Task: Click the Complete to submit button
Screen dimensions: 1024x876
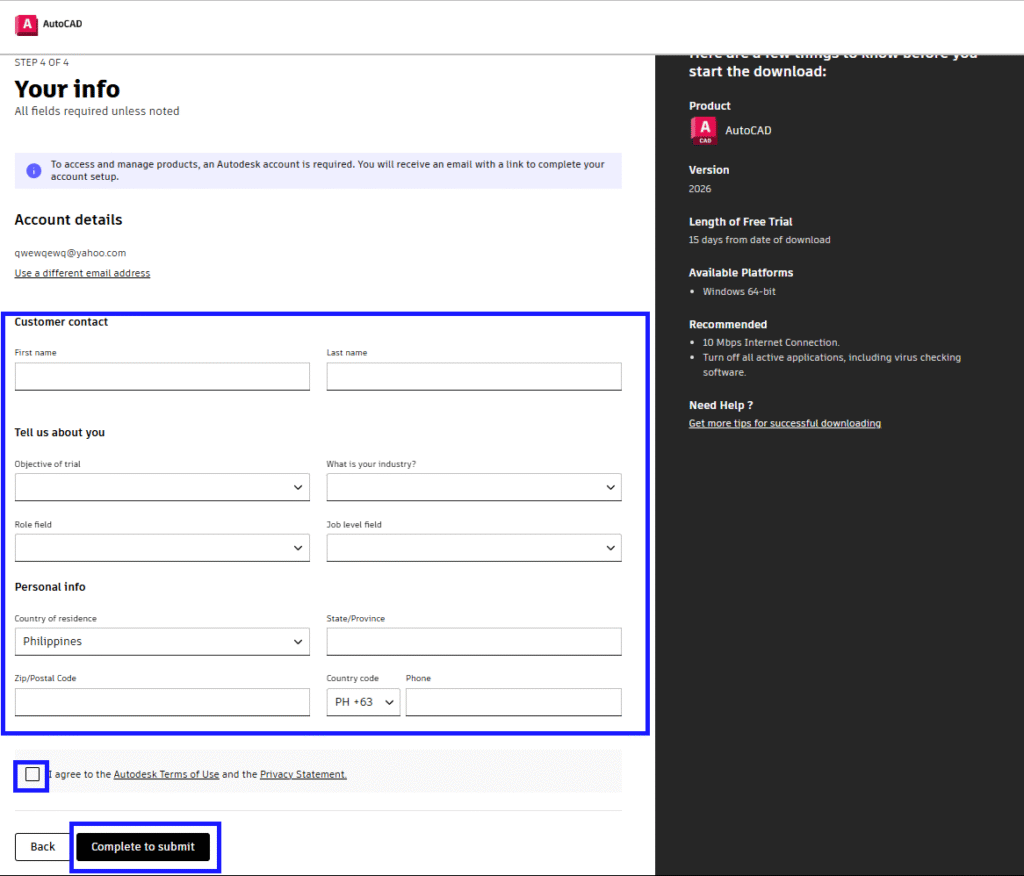Action: coord(143,847)
